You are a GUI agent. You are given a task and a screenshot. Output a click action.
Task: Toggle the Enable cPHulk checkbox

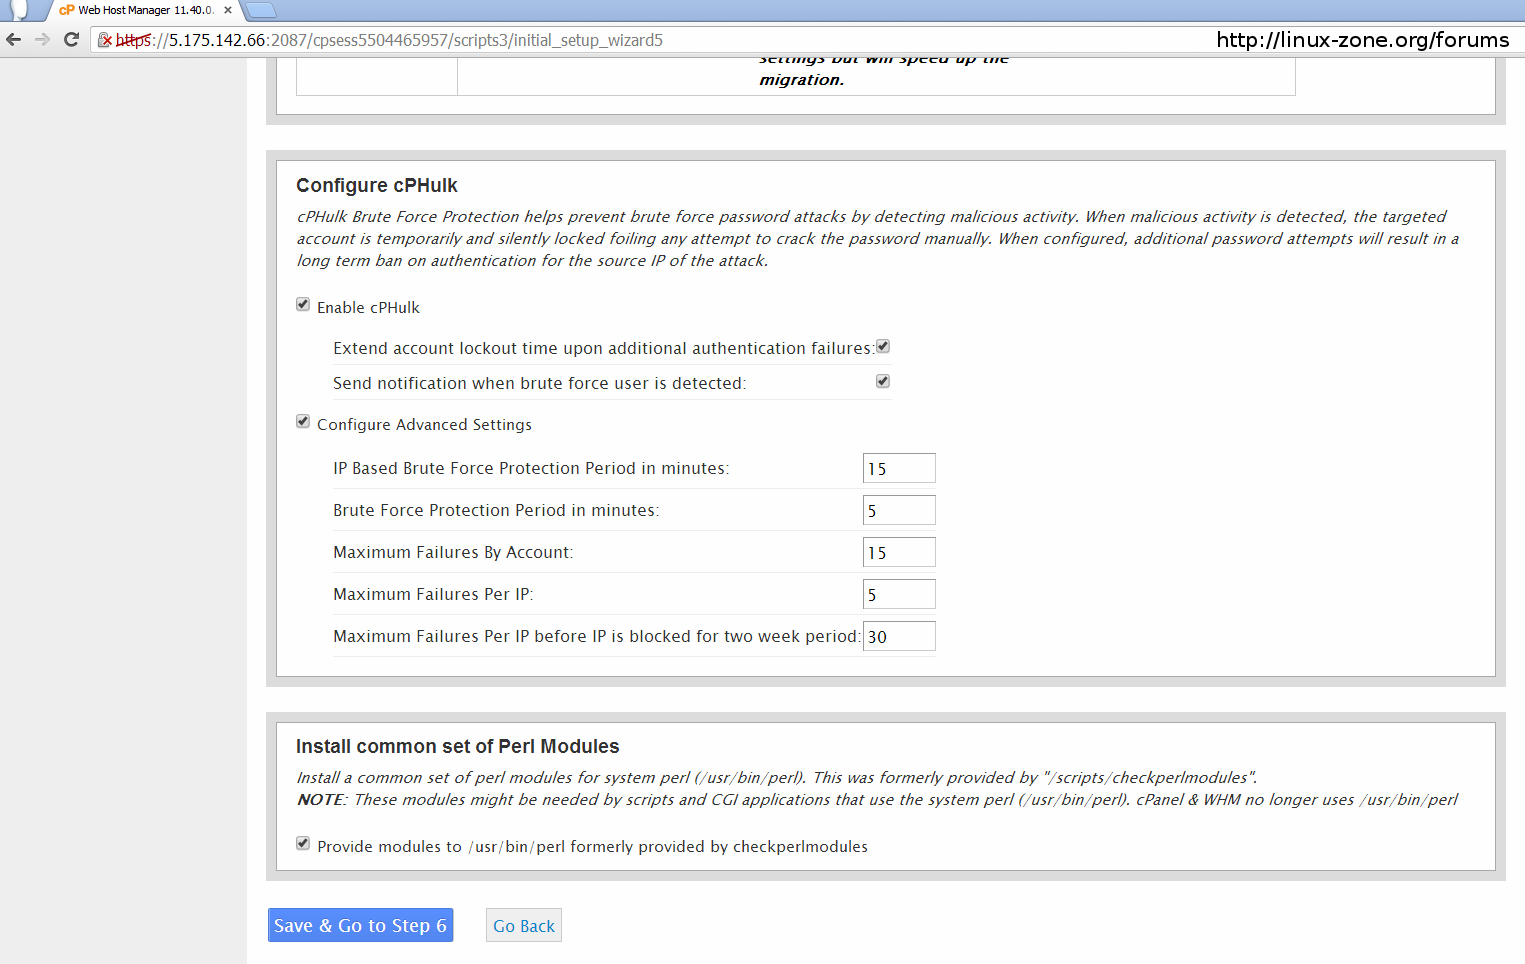coord(303,305)
